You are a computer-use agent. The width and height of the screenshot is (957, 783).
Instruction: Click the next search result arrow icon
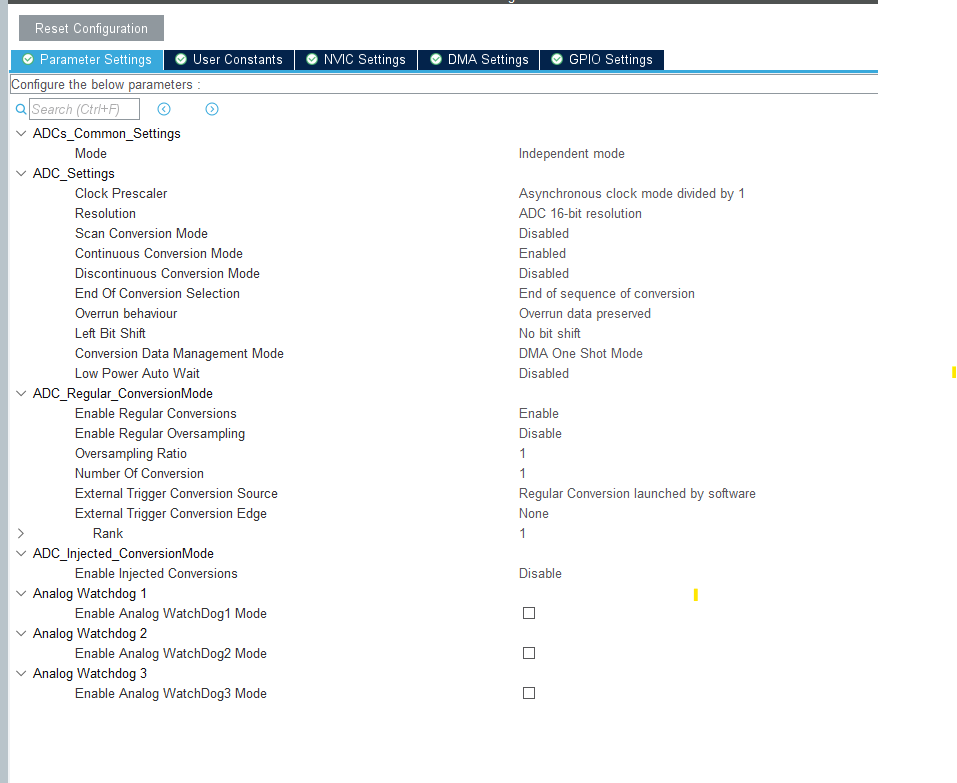click(211, 109)
